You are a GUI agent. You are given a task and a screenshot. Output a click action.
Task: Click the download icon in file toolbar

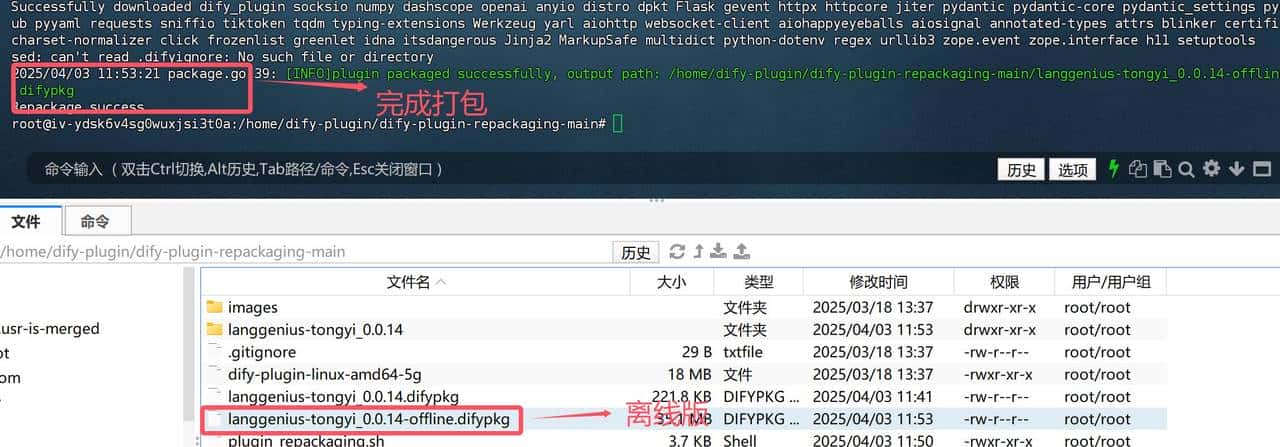coord(719,252)
